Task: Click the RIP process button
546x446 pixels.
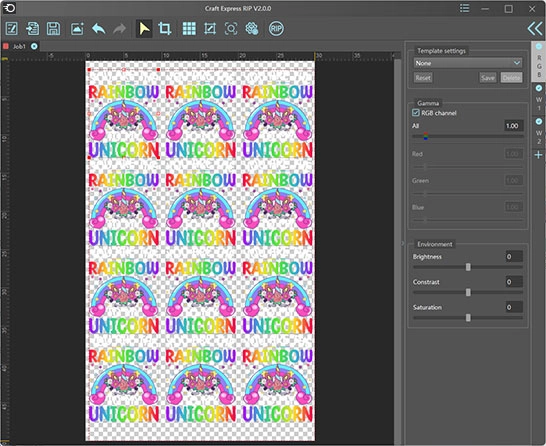Action: pos(276,29)
